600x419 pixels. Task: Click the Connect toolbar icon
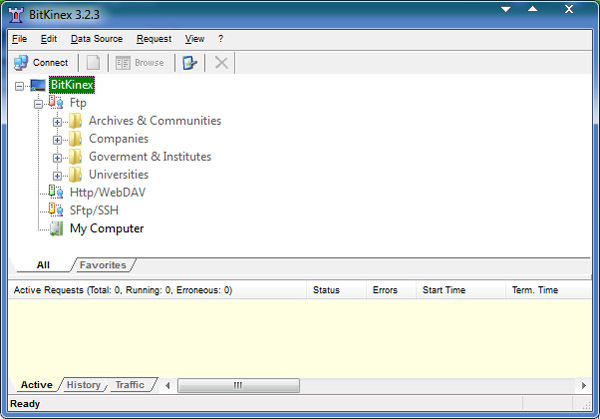pyautogui.click(x=21, y=63)
